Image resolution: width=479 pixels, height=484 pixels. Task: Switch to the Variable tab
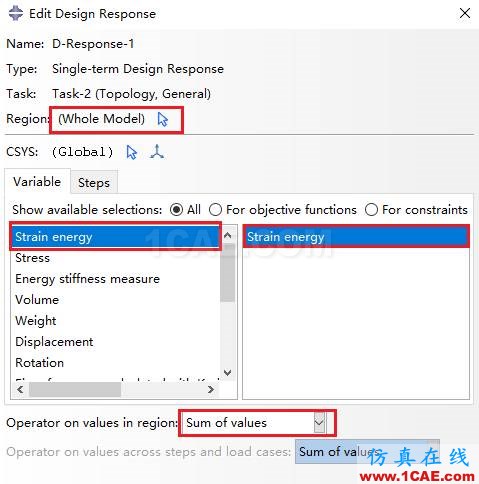(37, 182)
